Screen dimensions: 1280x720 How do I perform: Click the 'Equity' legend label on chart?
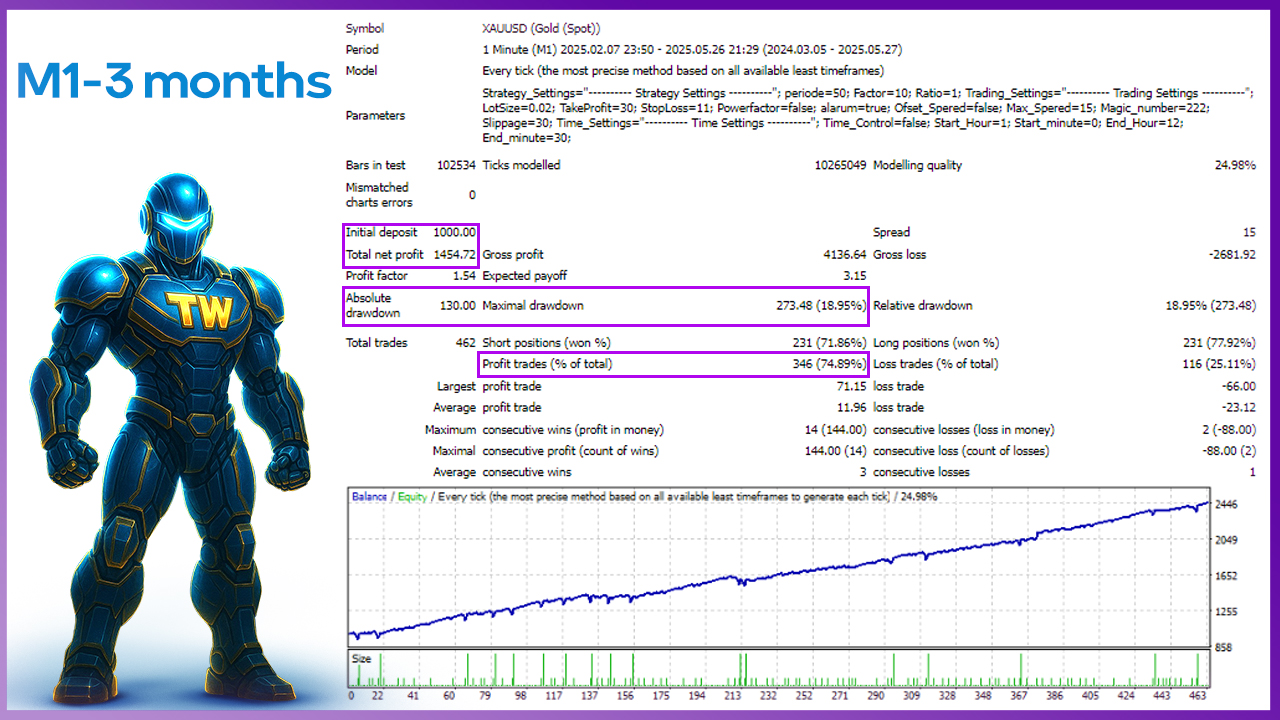412,496
